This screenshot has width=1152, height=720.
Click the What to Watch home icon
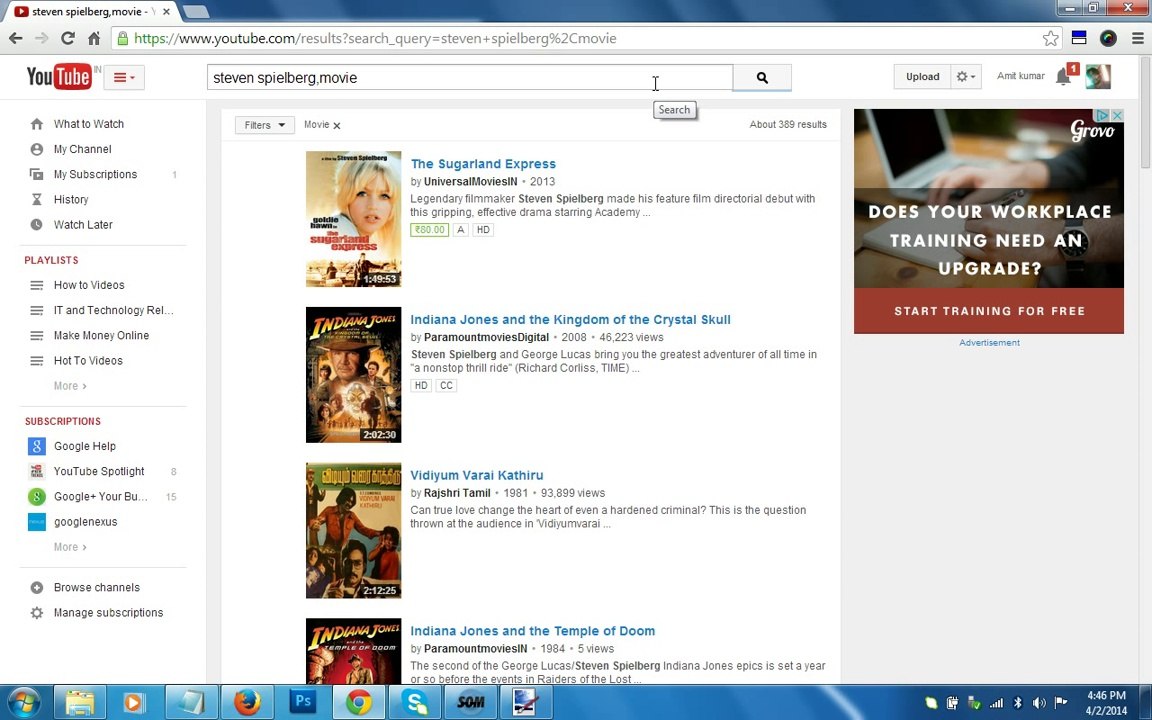coord(36,124)
